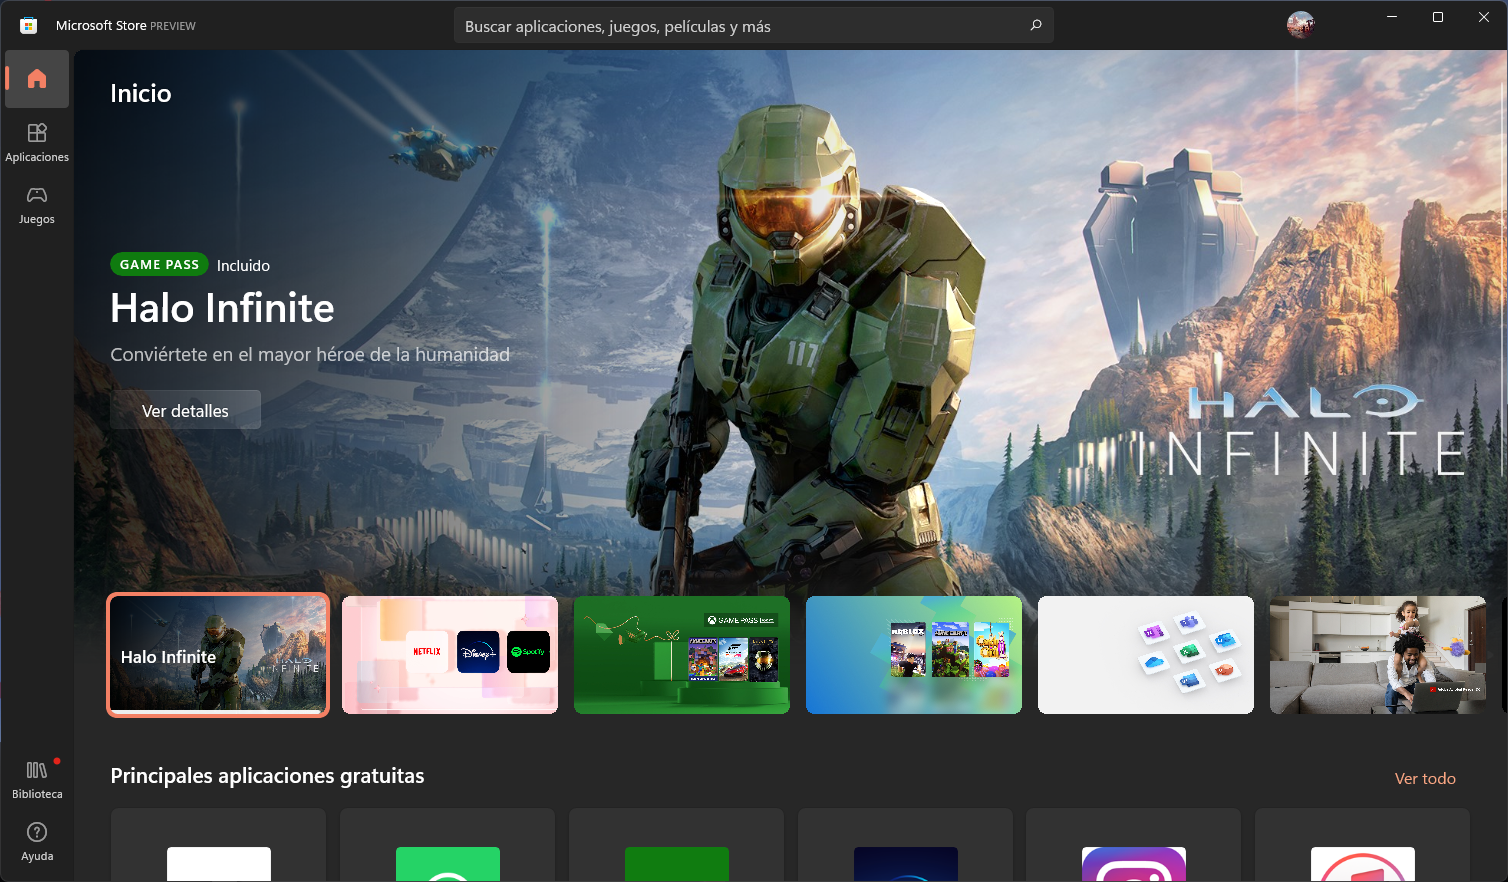Open the Juegos section
Screen dimensions: 1508x882
click(x=37, y=204)
